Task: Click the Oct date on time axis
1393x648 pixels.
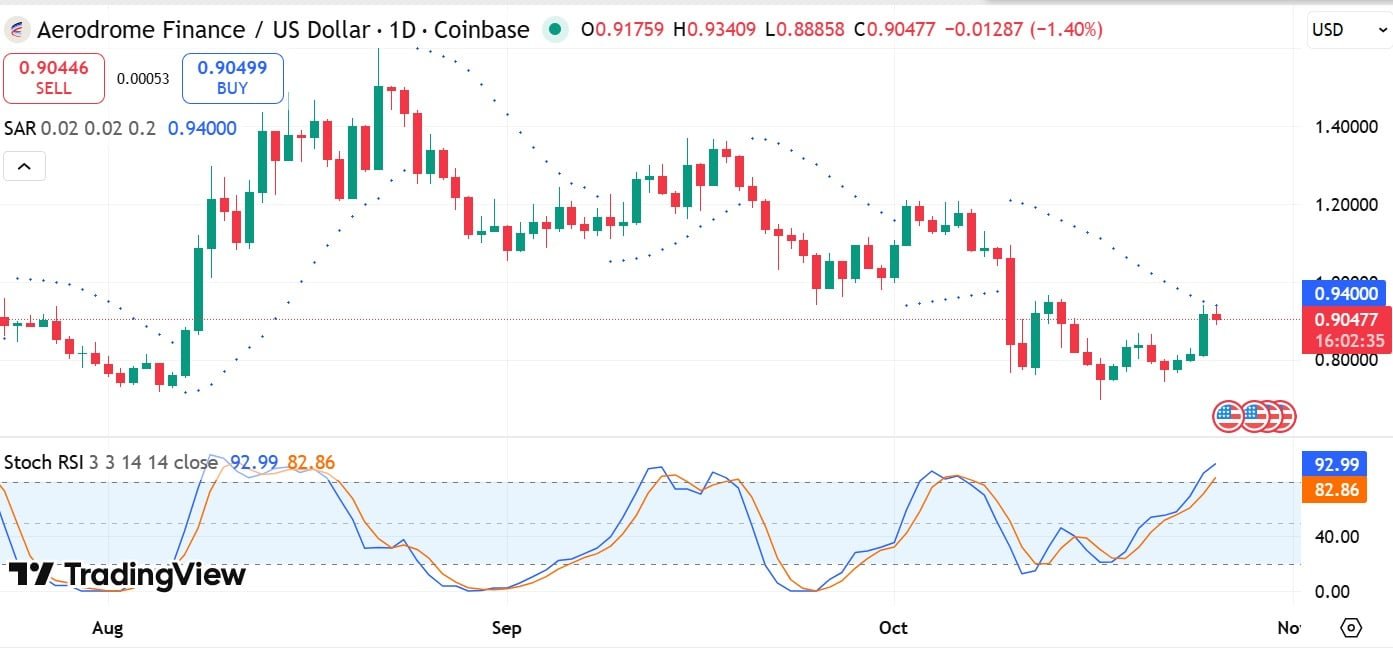Action: [x=892, y=628]
